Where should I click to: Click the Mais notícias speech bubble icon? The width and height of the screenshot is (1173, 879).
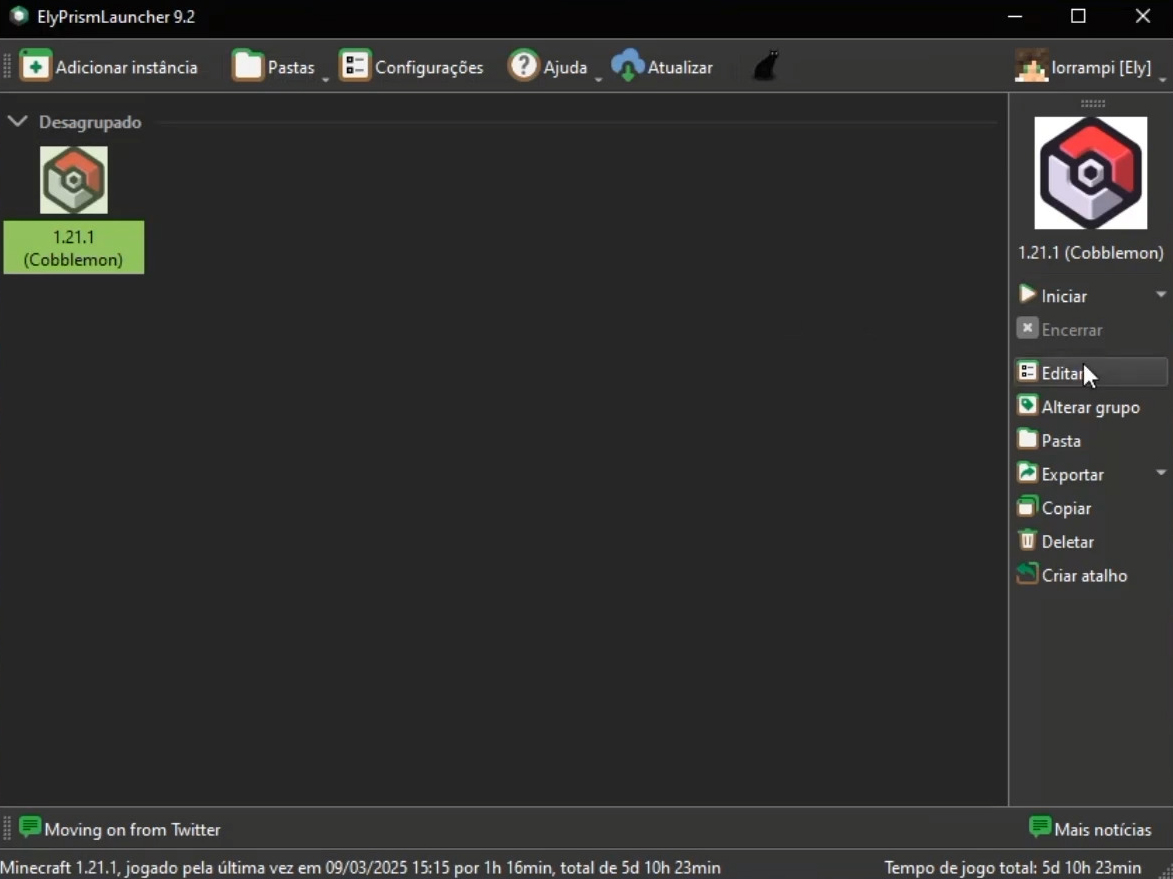point(1040,827)
